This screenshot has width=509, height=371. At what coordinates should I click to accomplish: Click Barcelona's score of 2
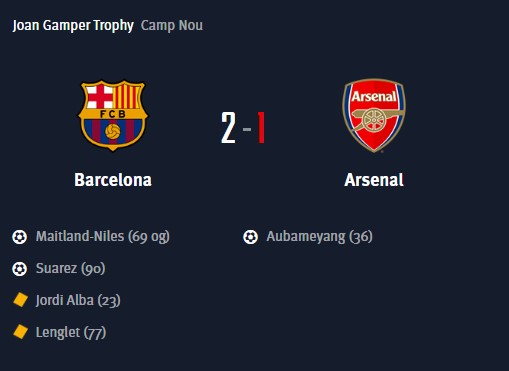229,128
